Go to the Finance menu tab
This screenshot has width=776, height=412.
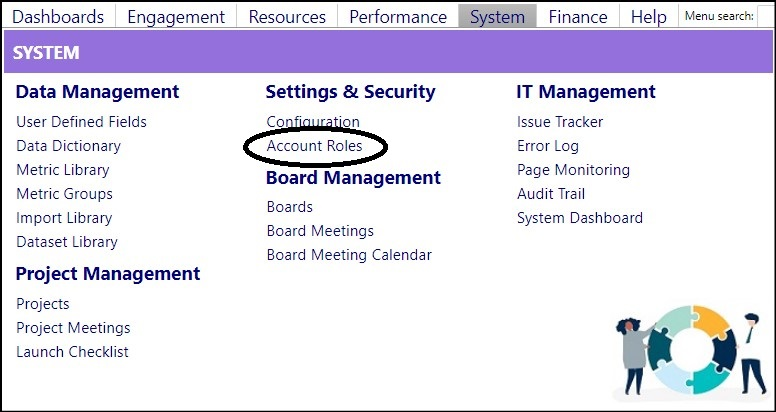click(x=578, y=17)
